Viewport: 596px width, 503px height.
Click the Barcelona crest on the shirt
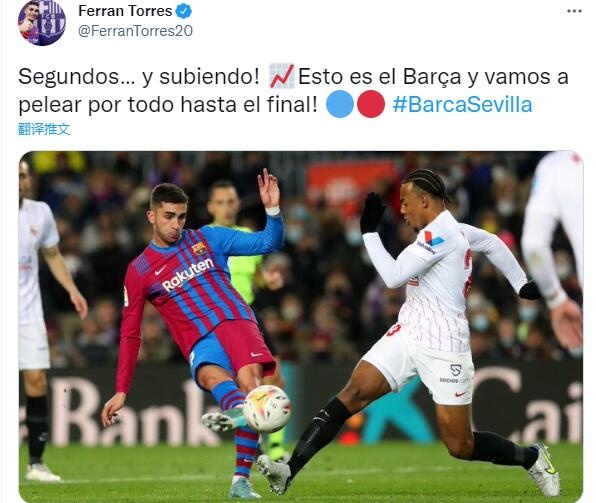point(199,248)
